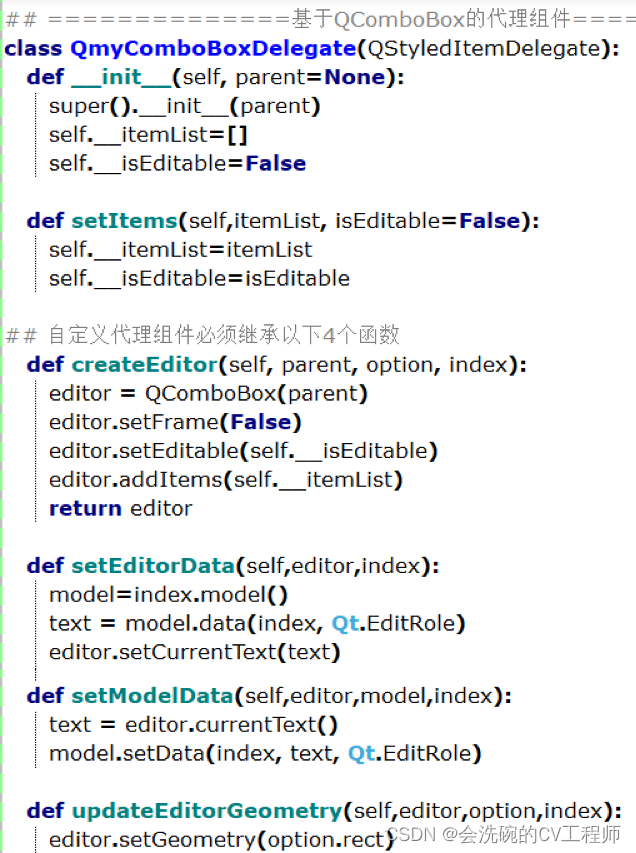Click the line super().__init__(parent)

pyautogui.click(x=184, y=106)
